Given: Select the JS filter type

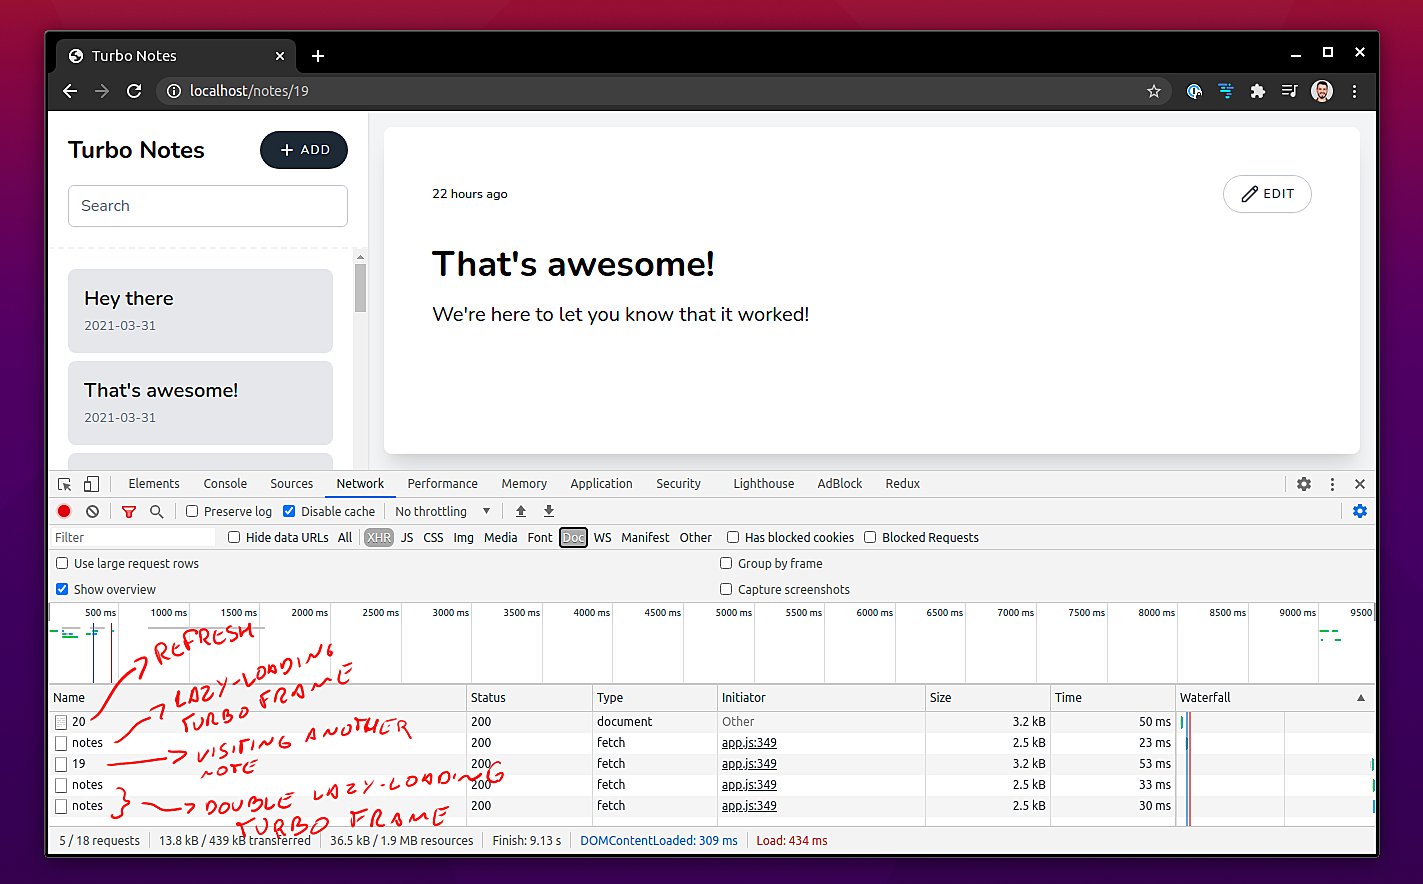Looking at the screenshot, I should [x=407, y=537].
